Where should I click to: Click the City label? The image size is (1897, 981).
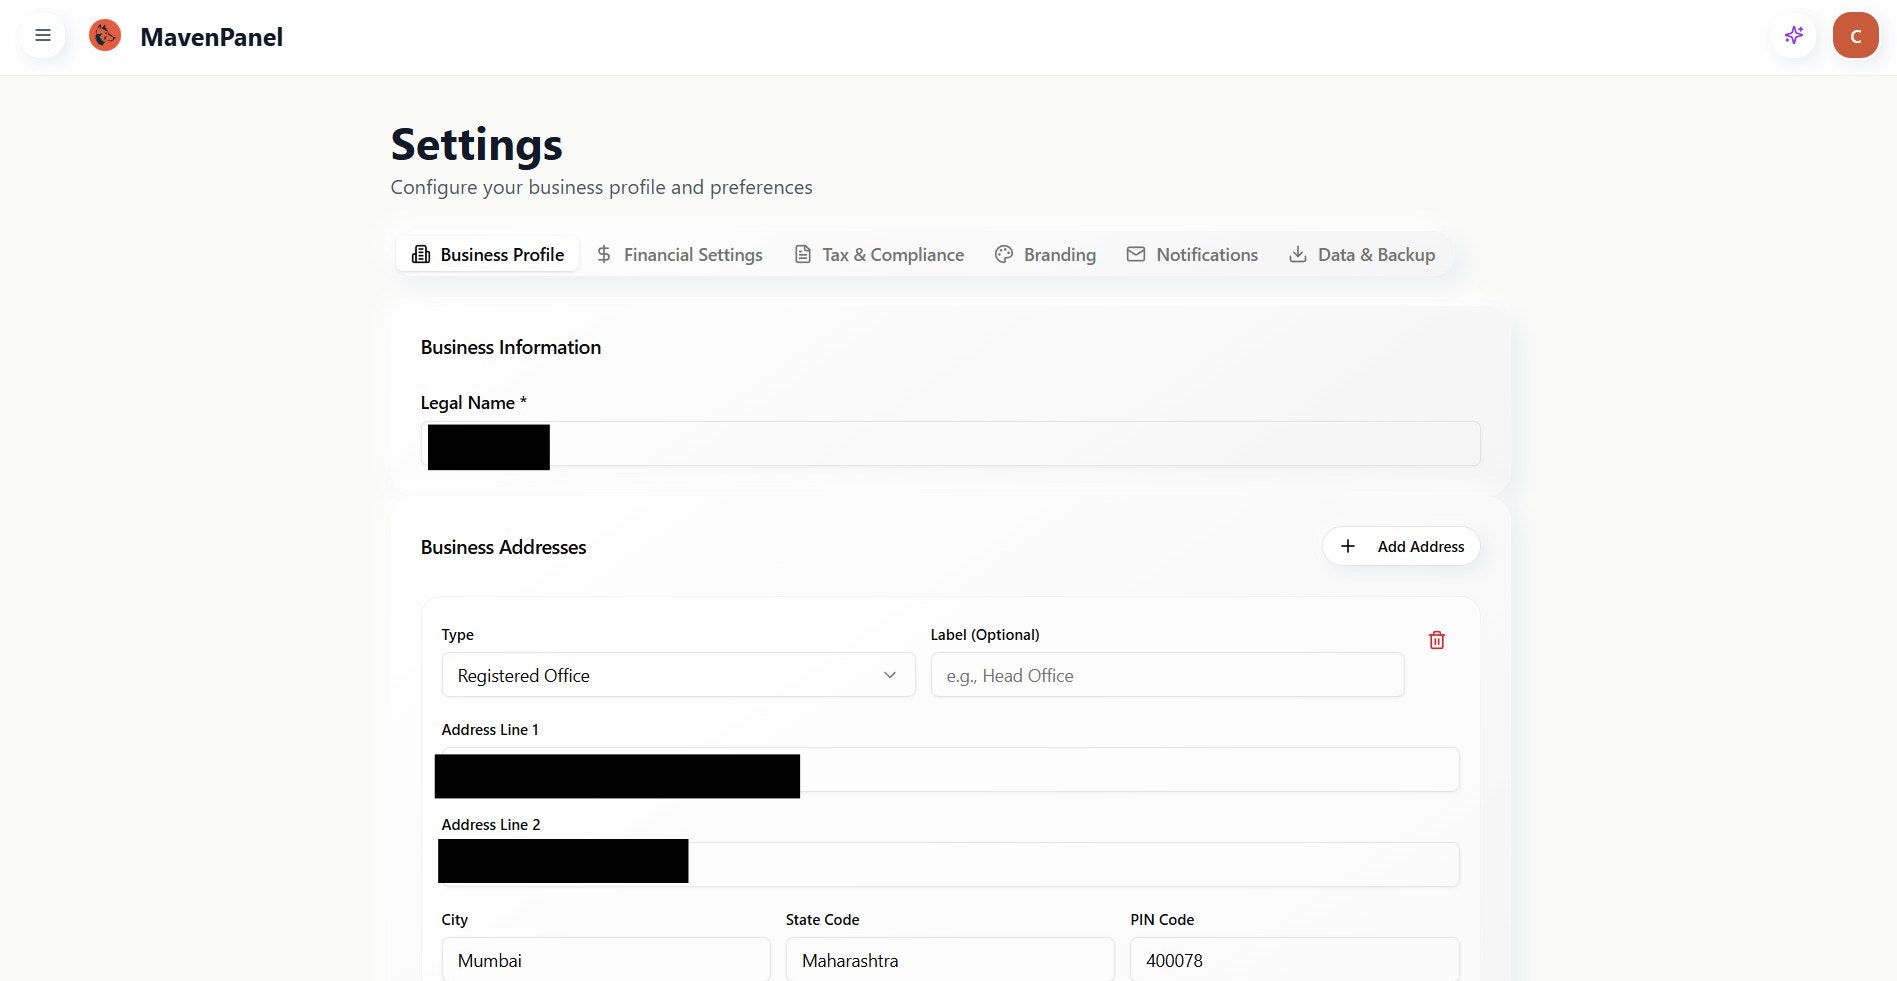pos(455,920)
